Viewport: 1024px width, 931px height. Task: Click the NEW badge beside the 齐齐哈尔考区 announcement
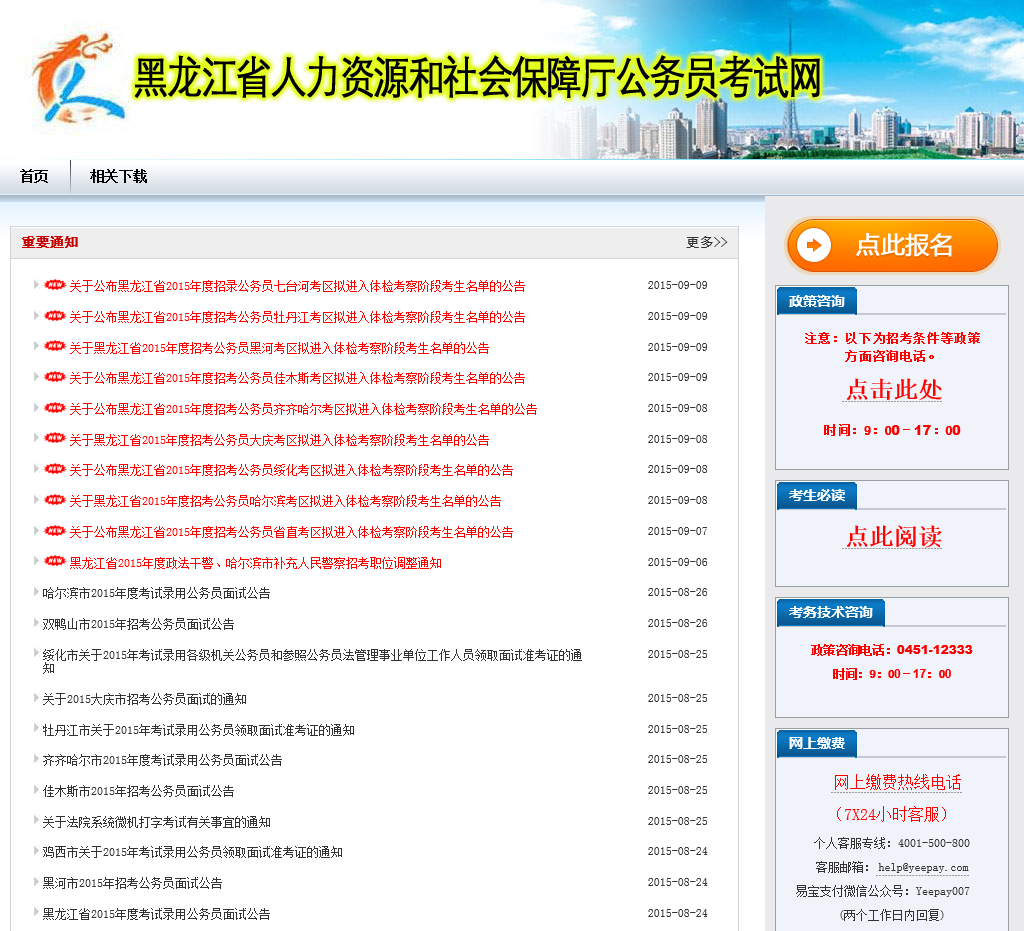[x=55, y=408]
